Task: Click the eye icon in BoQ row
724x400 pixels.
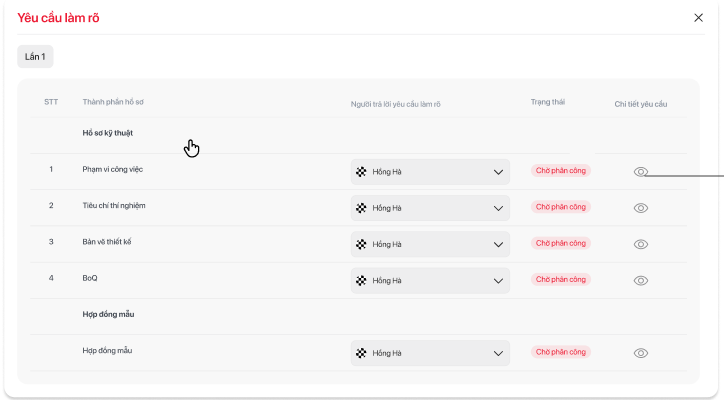Action: click(641, 281)
